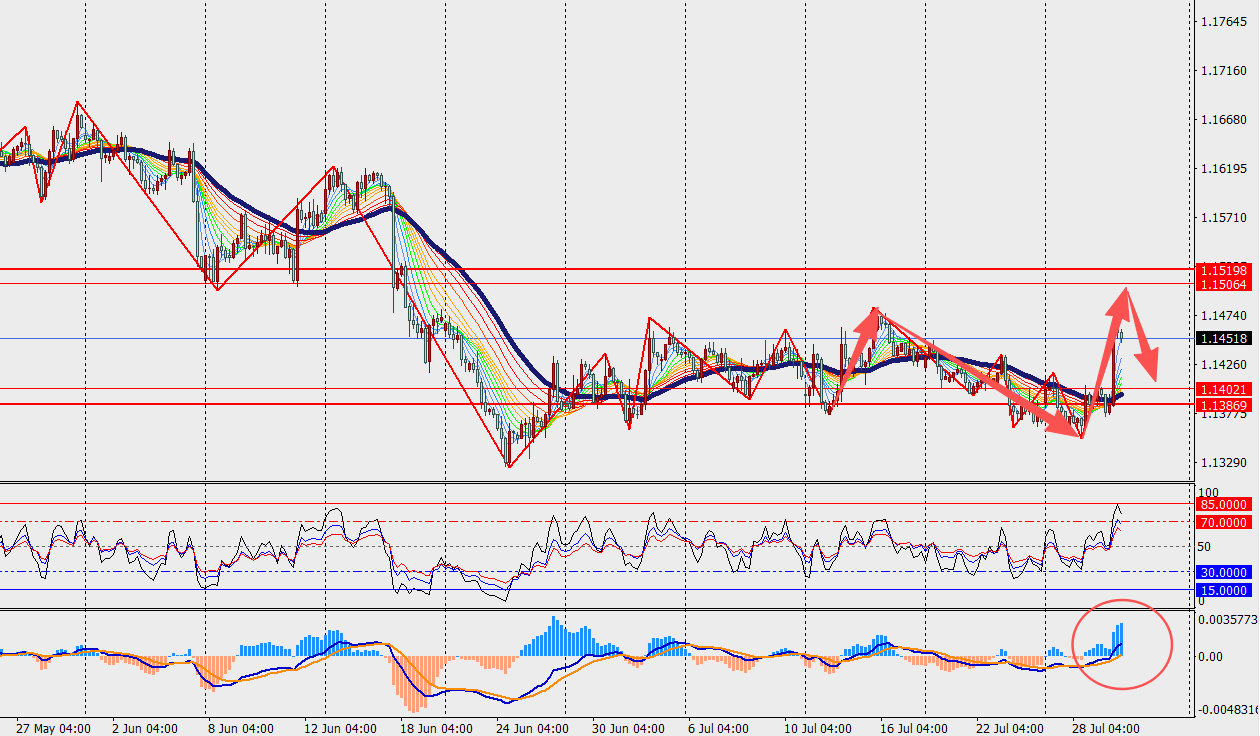
Task: Click the black 1.14518 current price tag
Action: pyautogui.click(x=1226, y=339)
